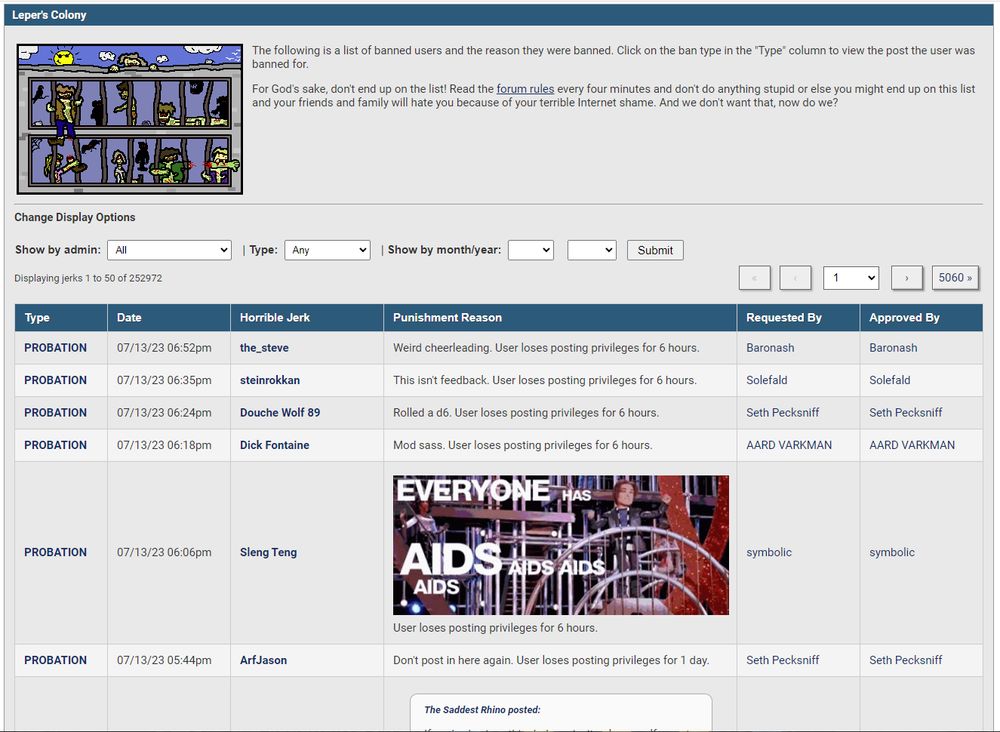1000x732 pixels.
Task: Jump to last page 5060
Action: [955, 277]
